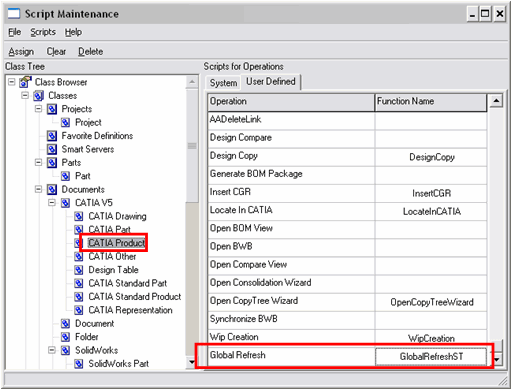Switch to the System tab
The image size is (511, 390).
point(223,83)
